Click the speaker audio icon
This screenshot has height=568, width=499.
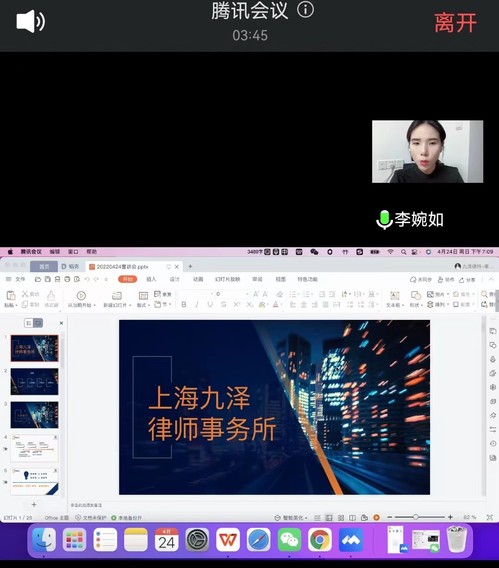(x=30, y=21)
